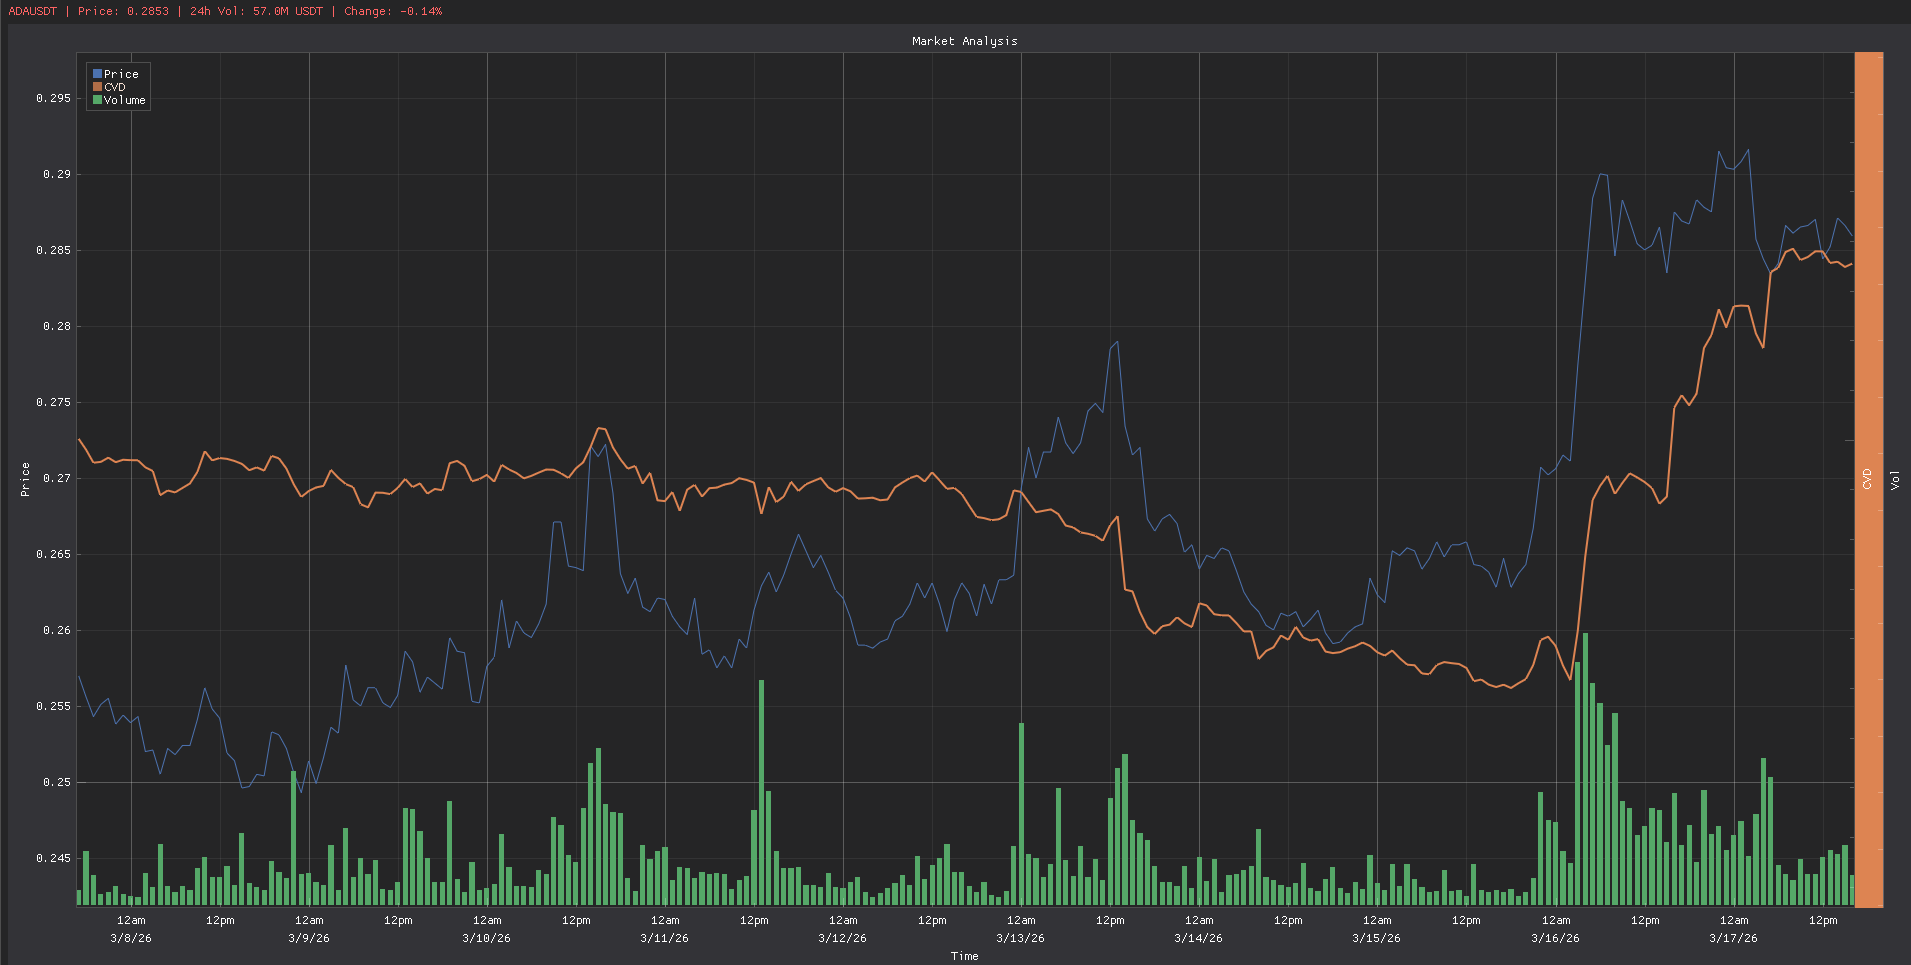Click the Market Analysis chart title
Image resolution: width=1911 pixels, height=965 pixels.
tap(965, 41)
